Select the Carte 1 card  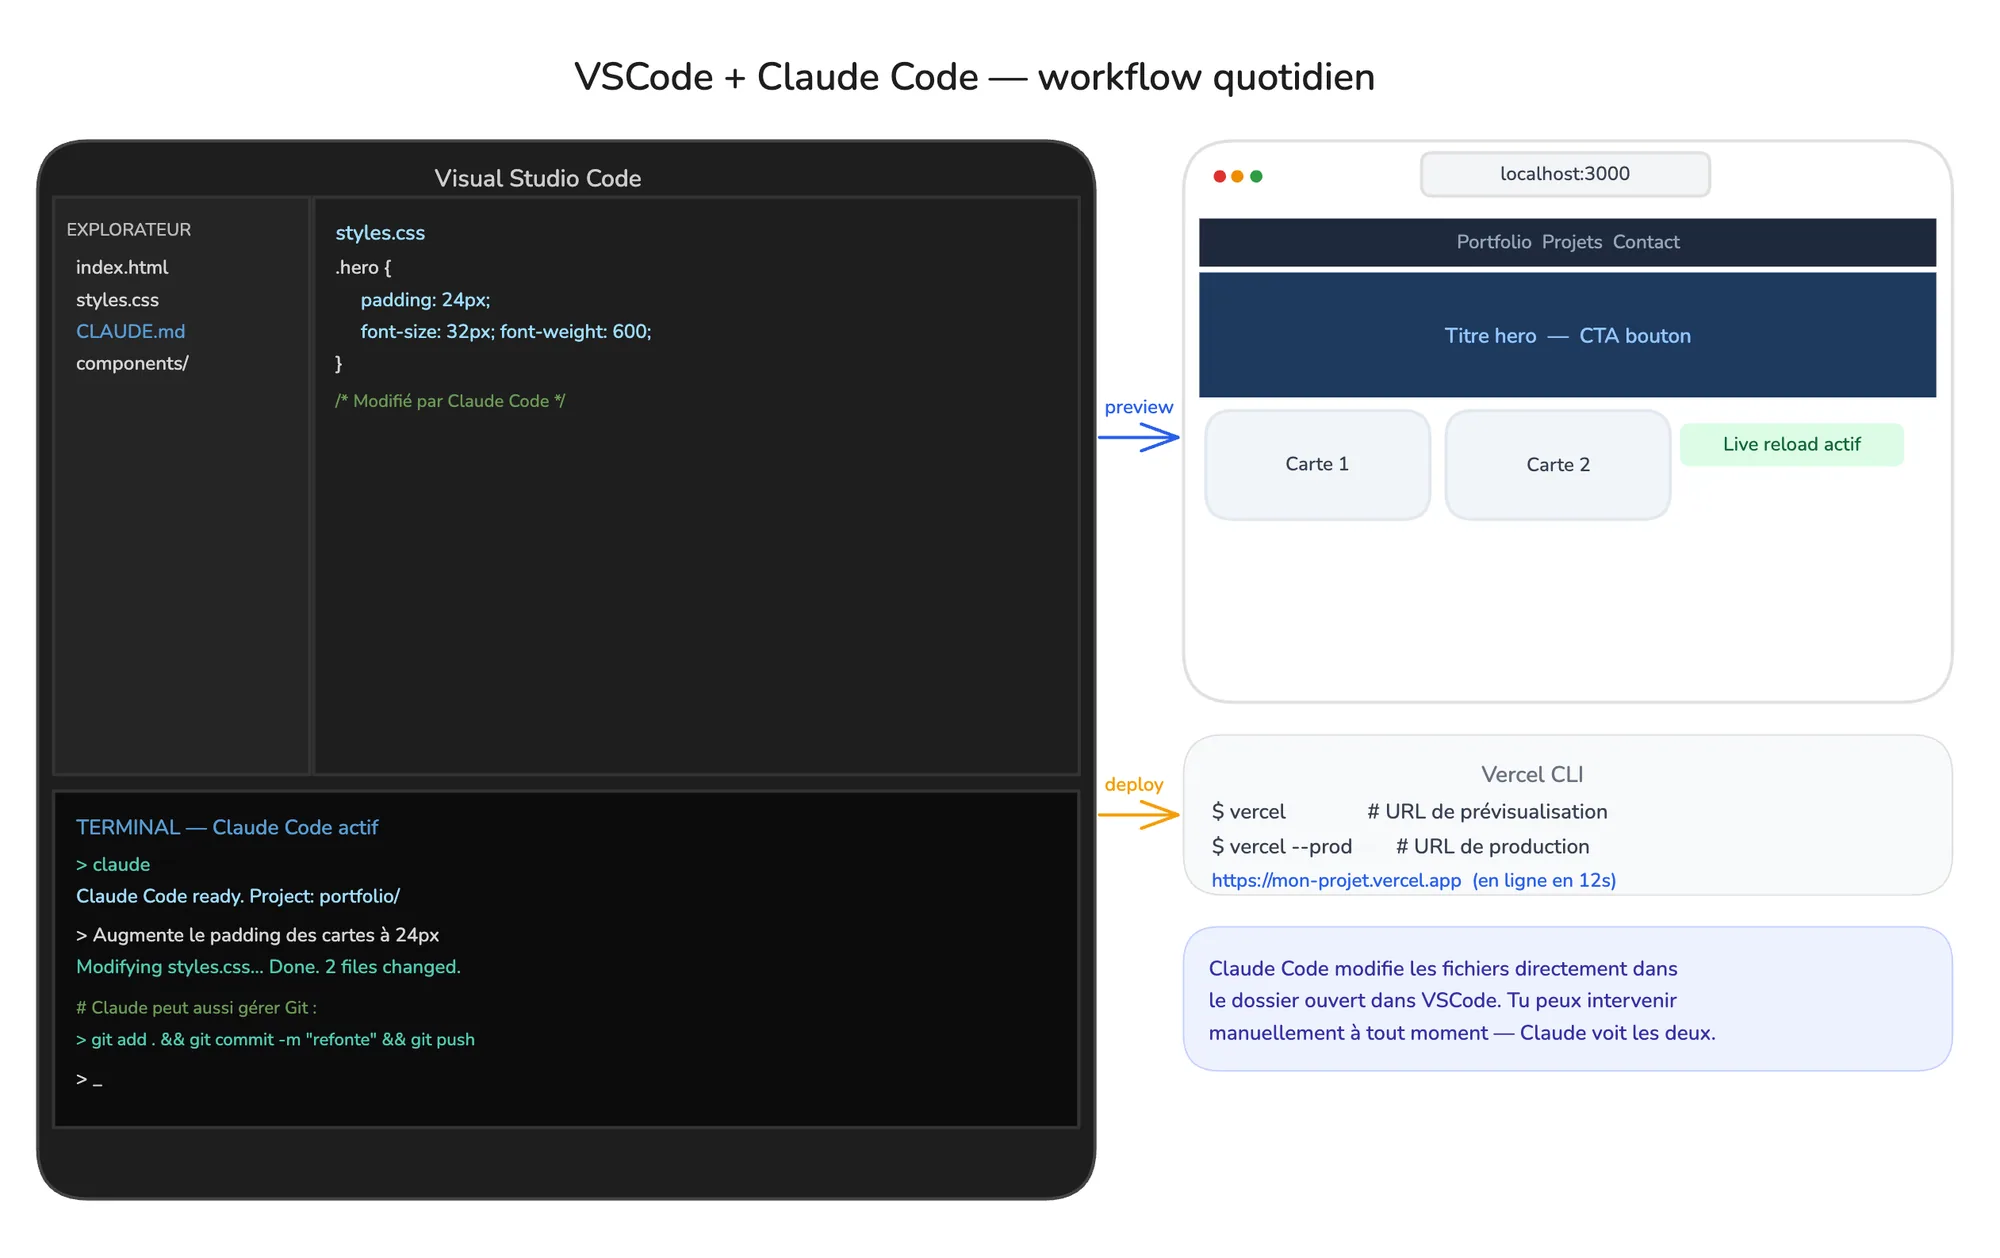(x=1317, y=464)
